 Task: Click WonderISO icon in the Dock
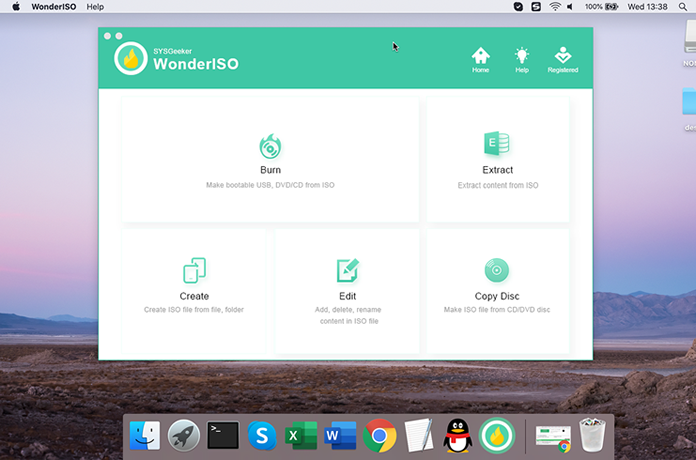497,436
